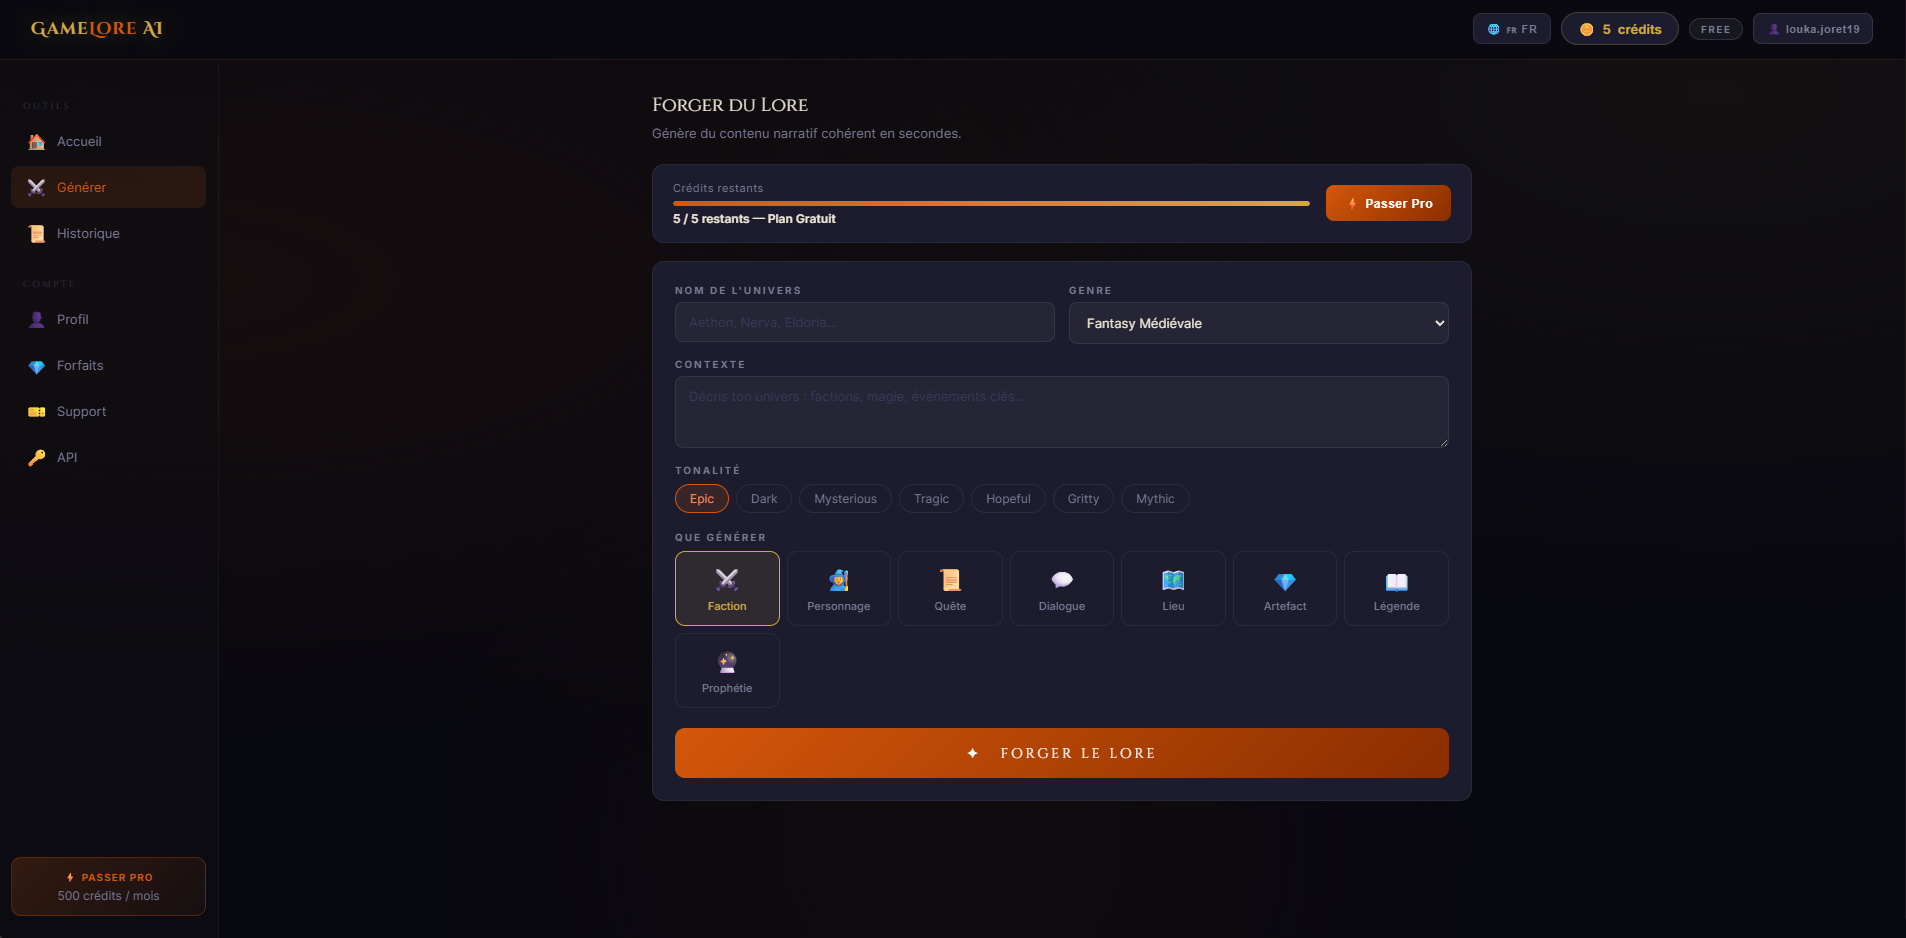Image resolution: width=1906 pixels, height=938 pixels.
Task: Click the Forger le Lore button
Action: 1062,753
